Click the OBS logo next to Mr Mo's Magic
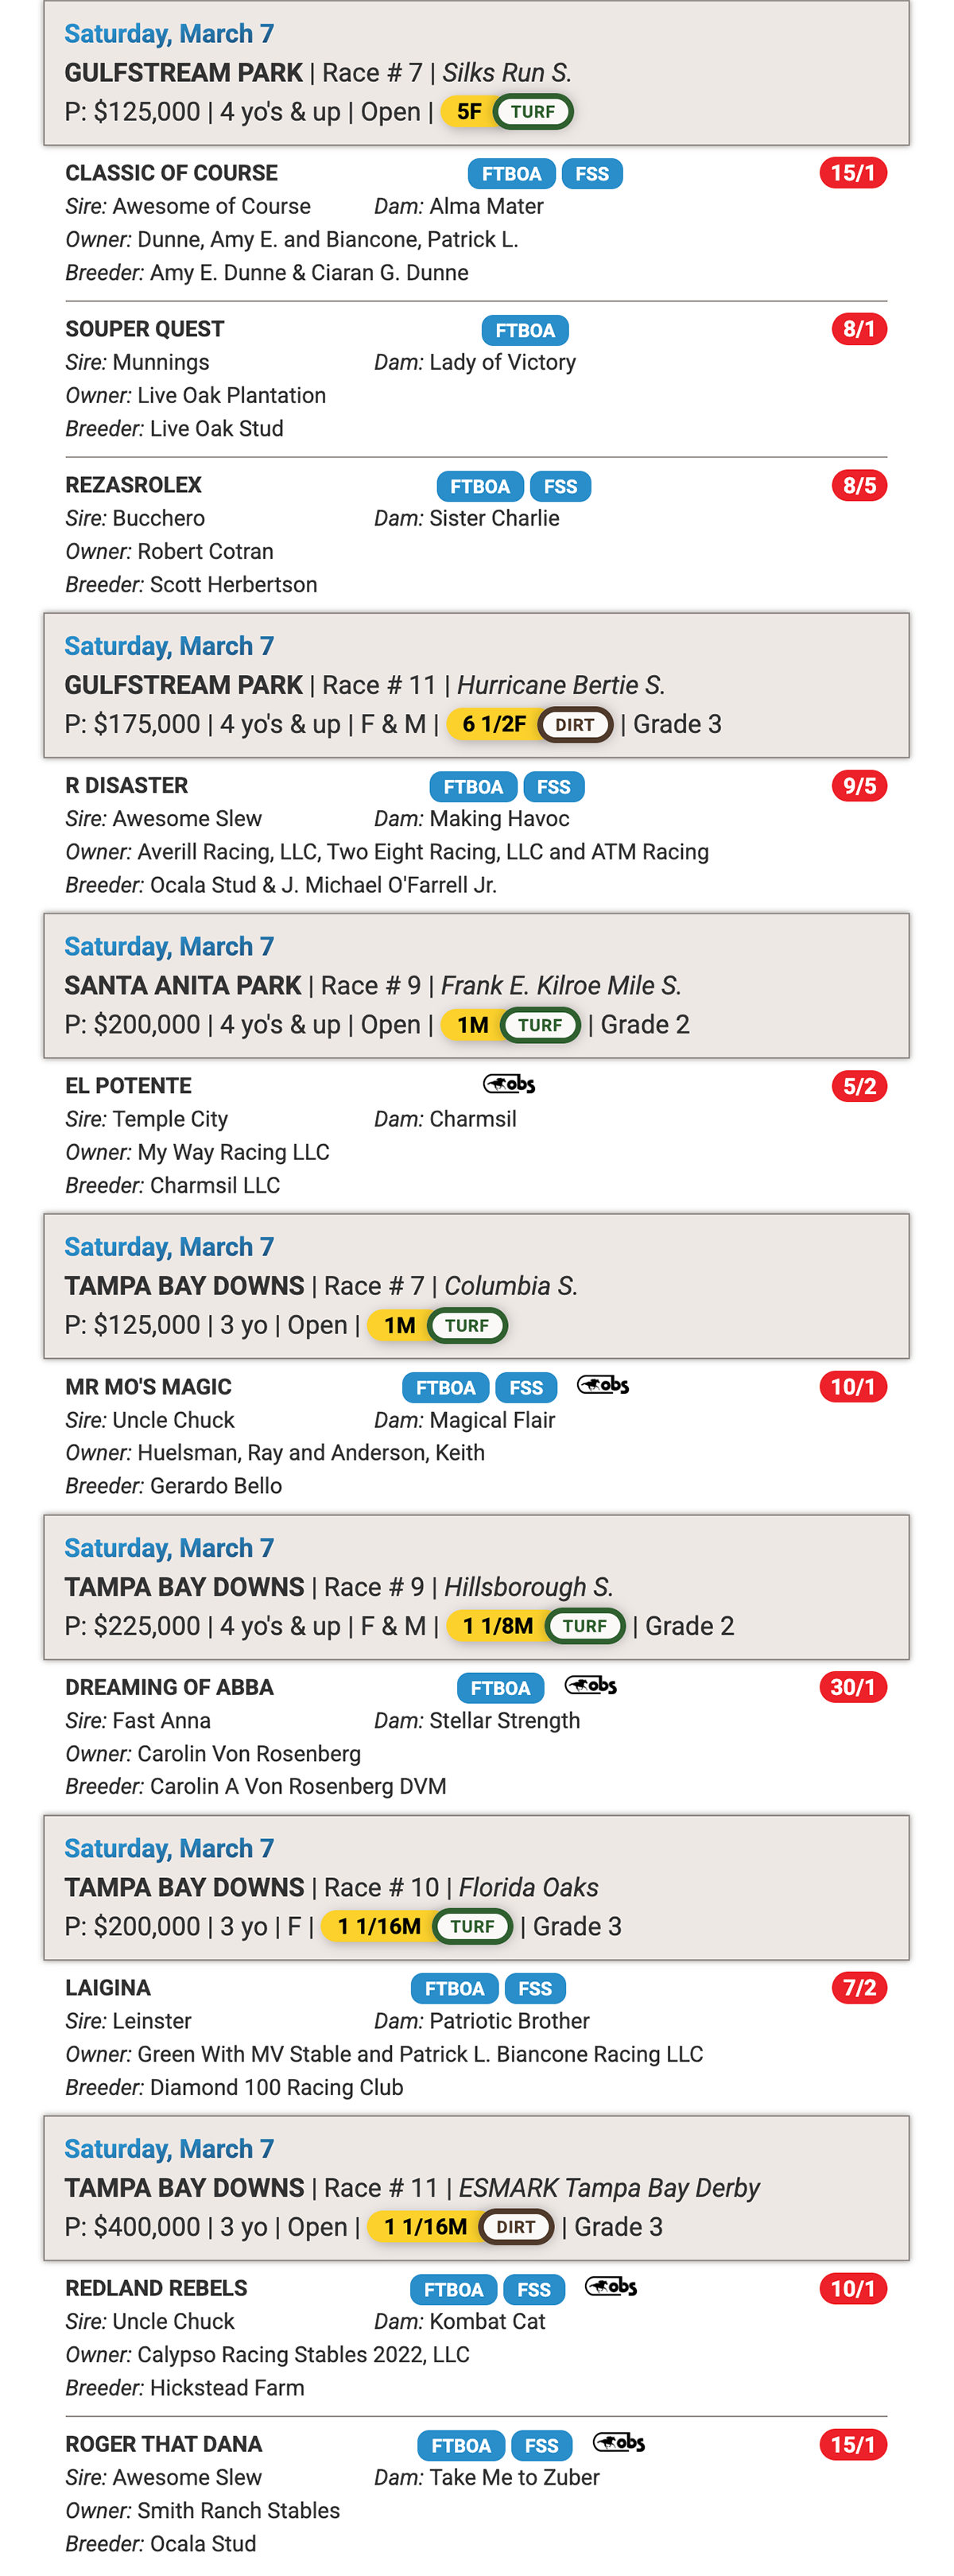Screen dimensions: 954x2576 click(x=603, y=1385)
